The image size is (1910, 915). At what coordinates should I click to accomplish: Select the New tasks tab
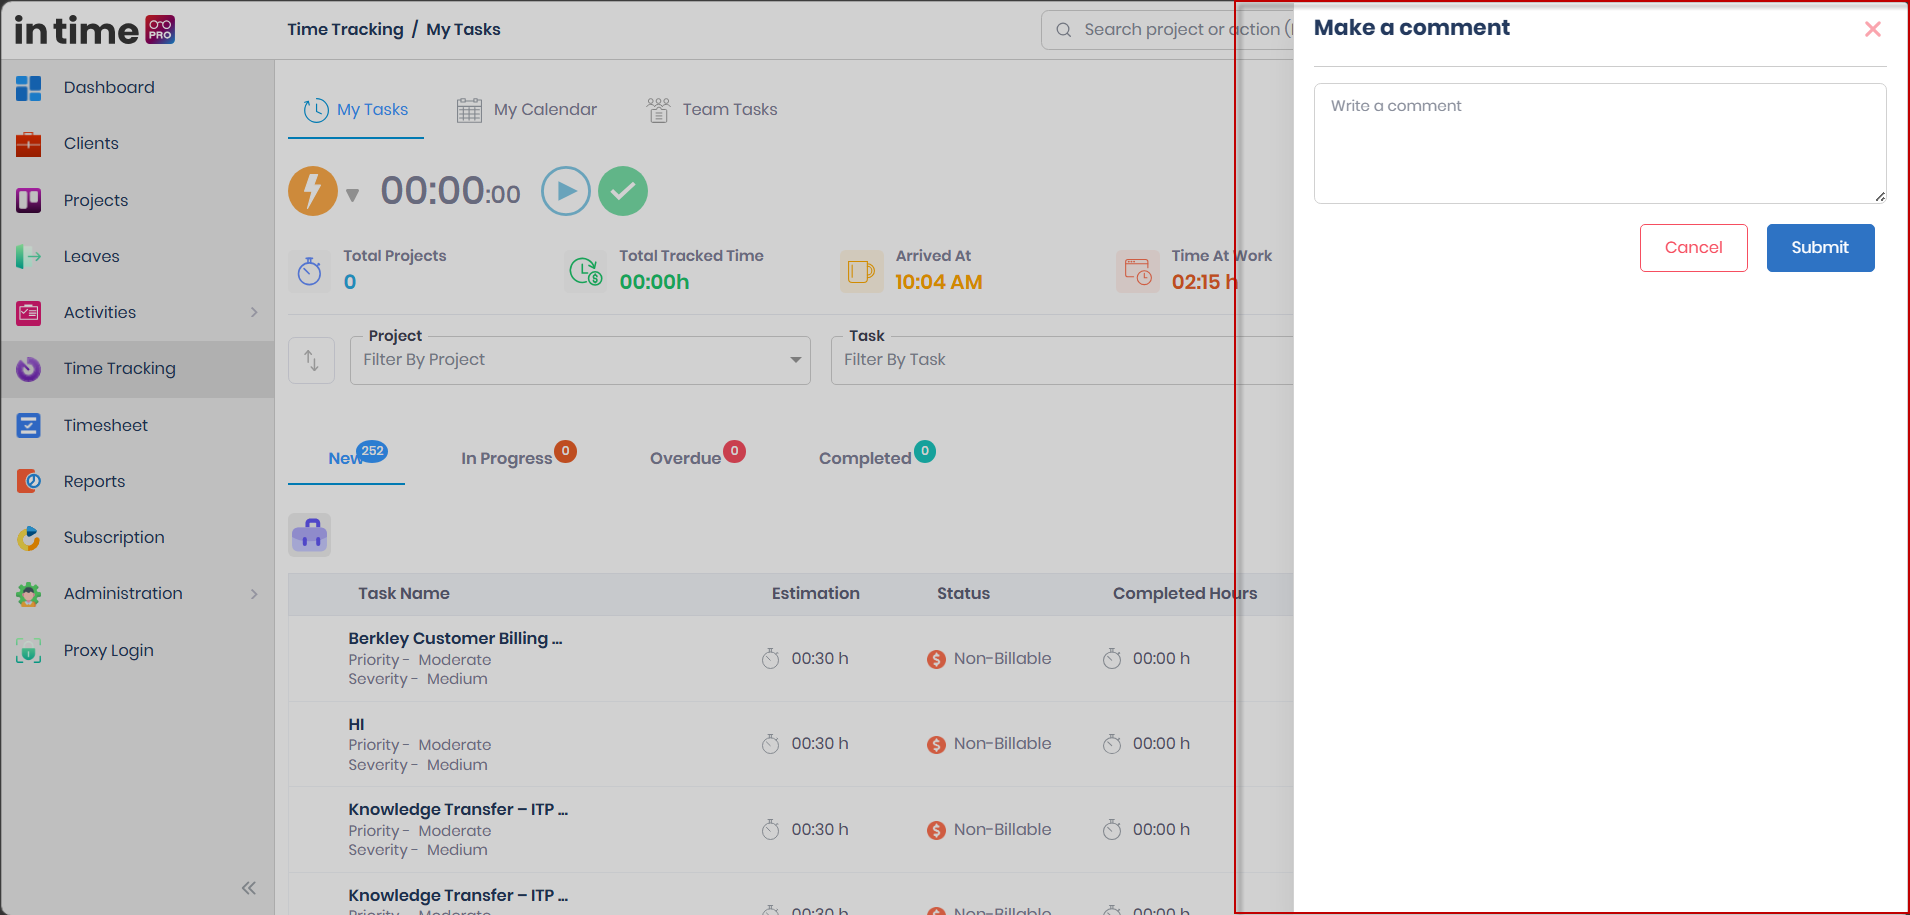point(347,457)
